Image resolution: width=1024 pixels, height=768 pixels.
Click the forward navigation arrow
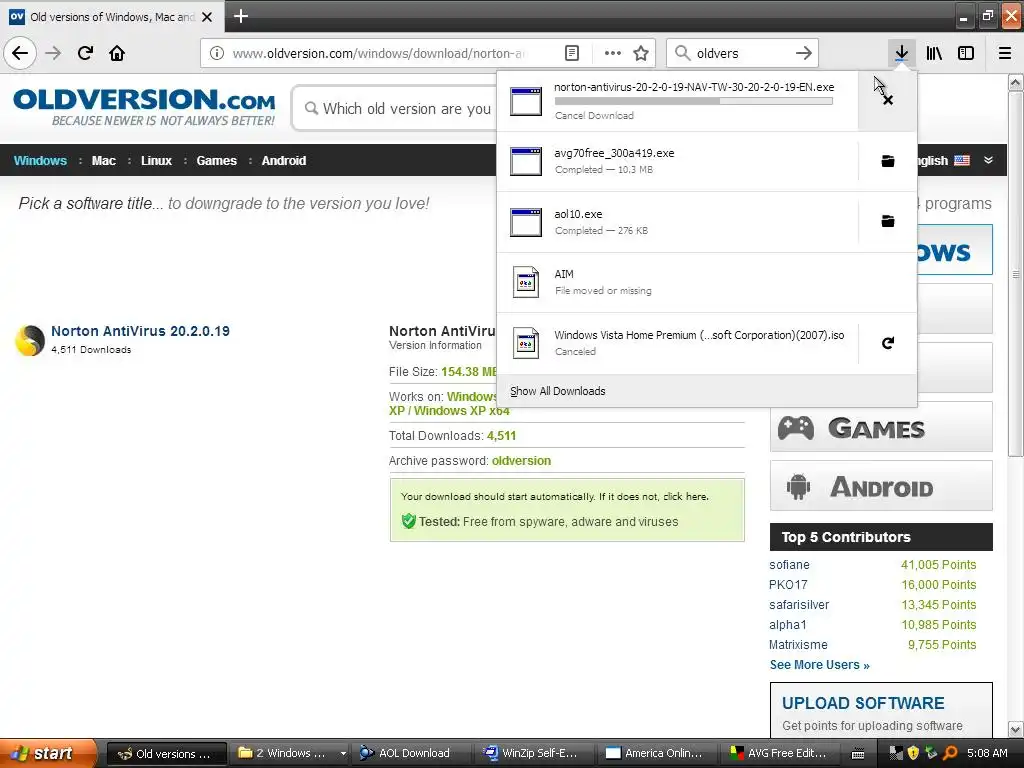pyautogui.click(x=53, y=53)
